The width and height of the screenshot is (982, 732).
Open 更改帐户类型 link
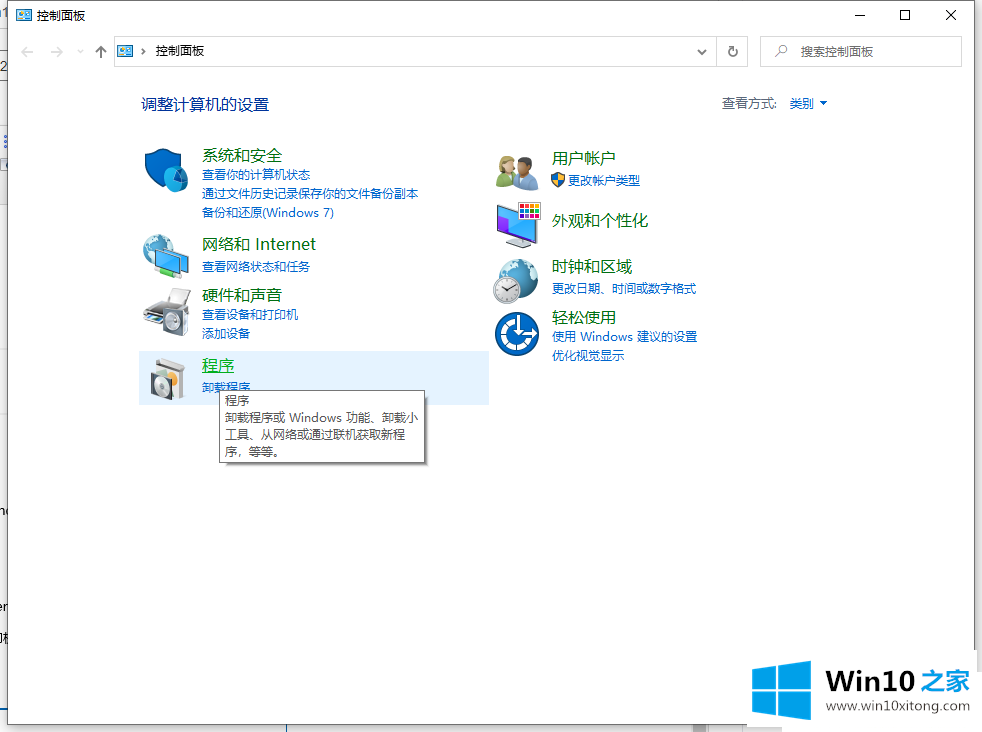[603, 181]
